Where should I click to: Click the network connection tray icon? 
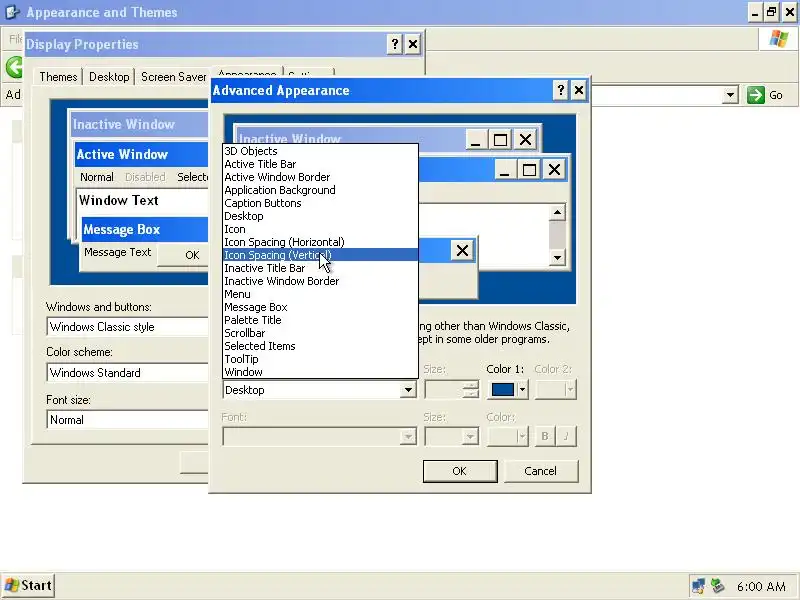[697, 586]
